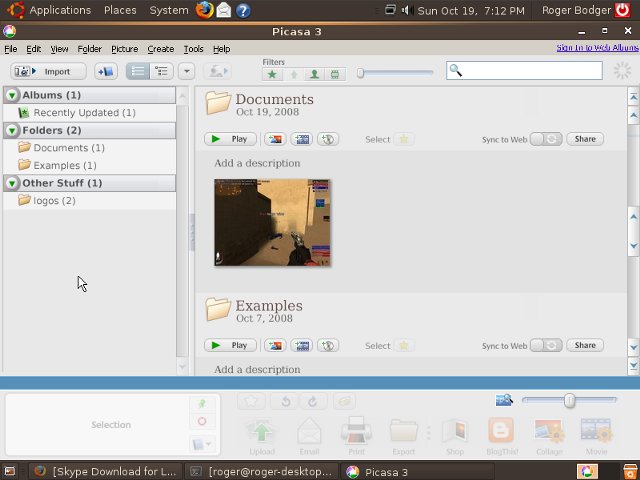Click the zoom magnifier icon near slider
The image size is (640, 480).
504,400
